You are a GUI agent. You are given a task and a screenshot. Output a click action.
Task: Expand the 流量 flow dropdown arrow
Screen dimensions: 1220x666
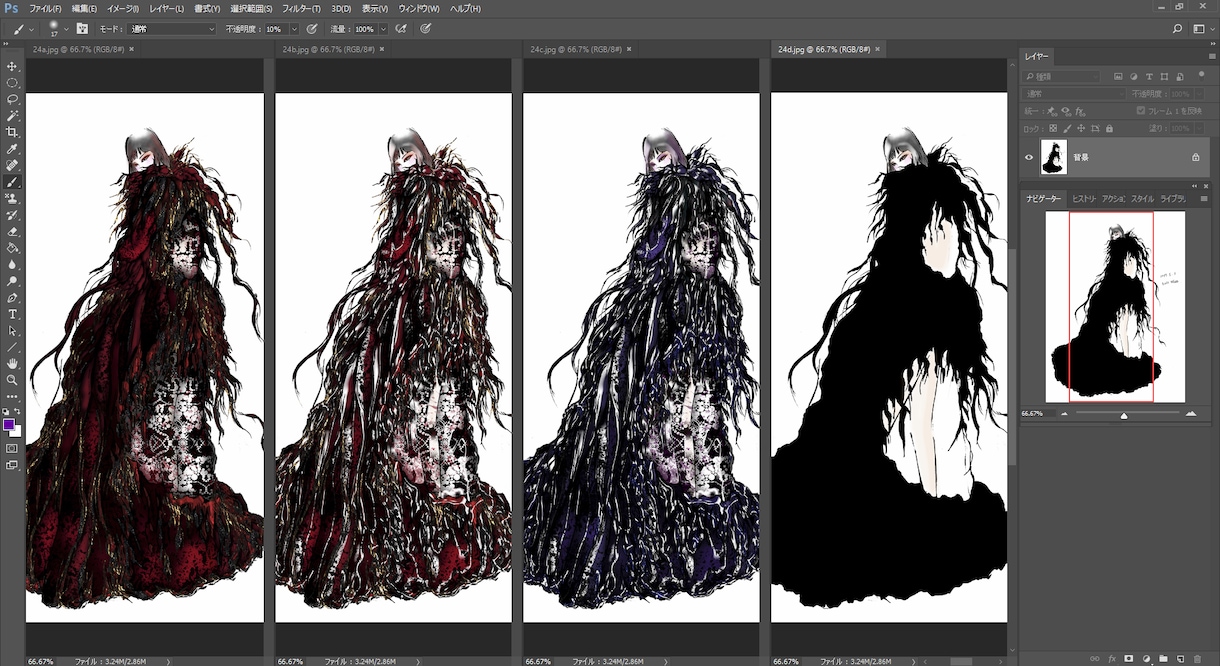coord(383,29)
